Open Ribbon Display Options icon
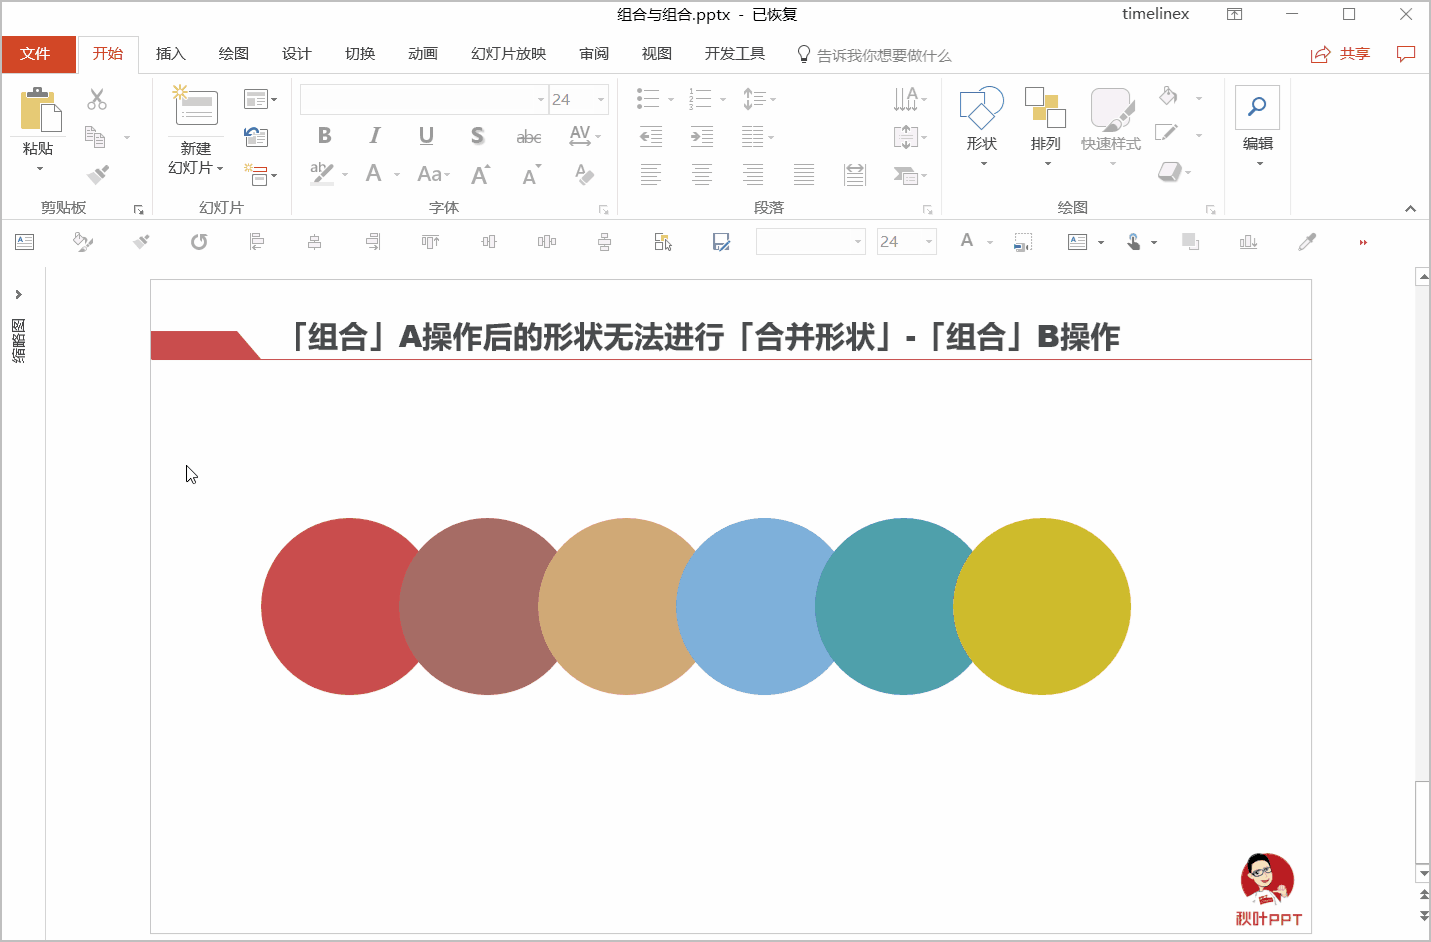The image size is (1431, 942). pos(1235,14)
